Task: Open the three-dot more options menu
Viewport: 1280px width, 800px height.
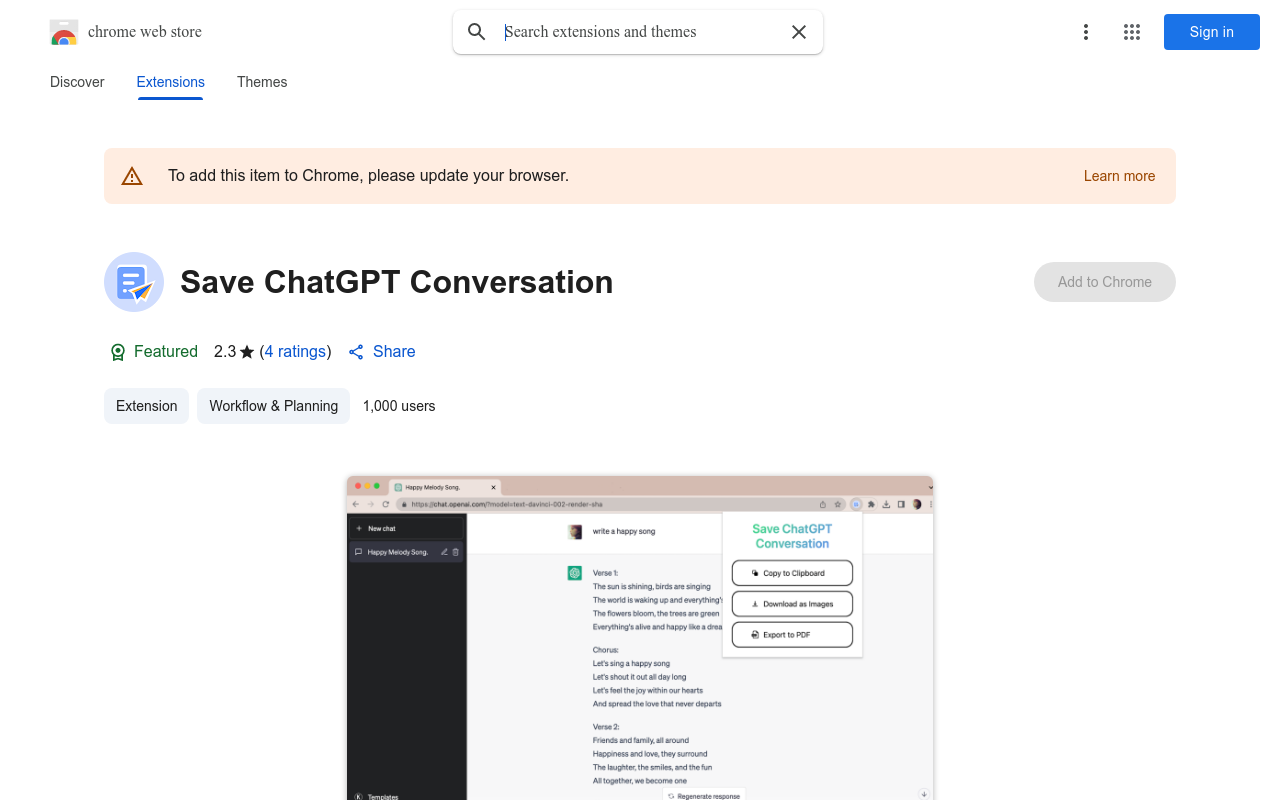Action: click(x=1086, y=32)
